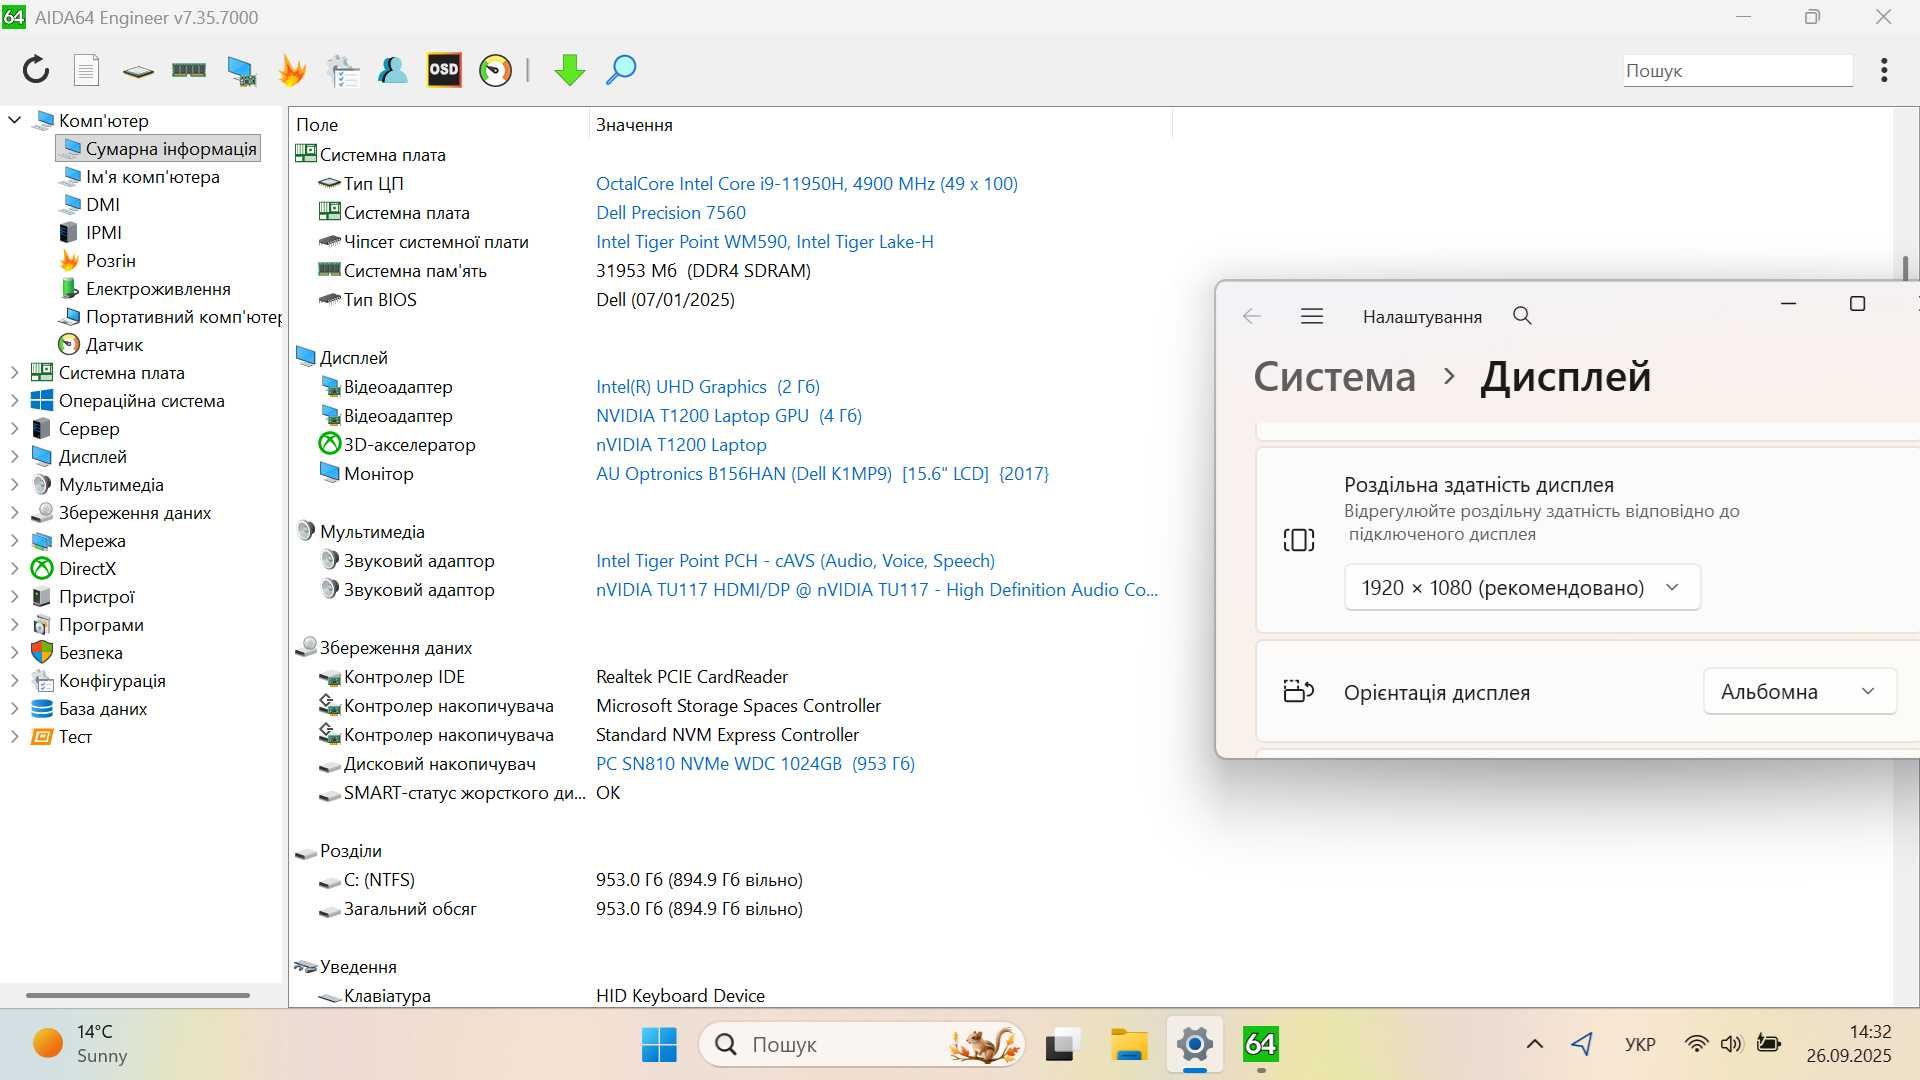Select Розгін tree item
1920x1080 pixels.
(x=98, y=260)
